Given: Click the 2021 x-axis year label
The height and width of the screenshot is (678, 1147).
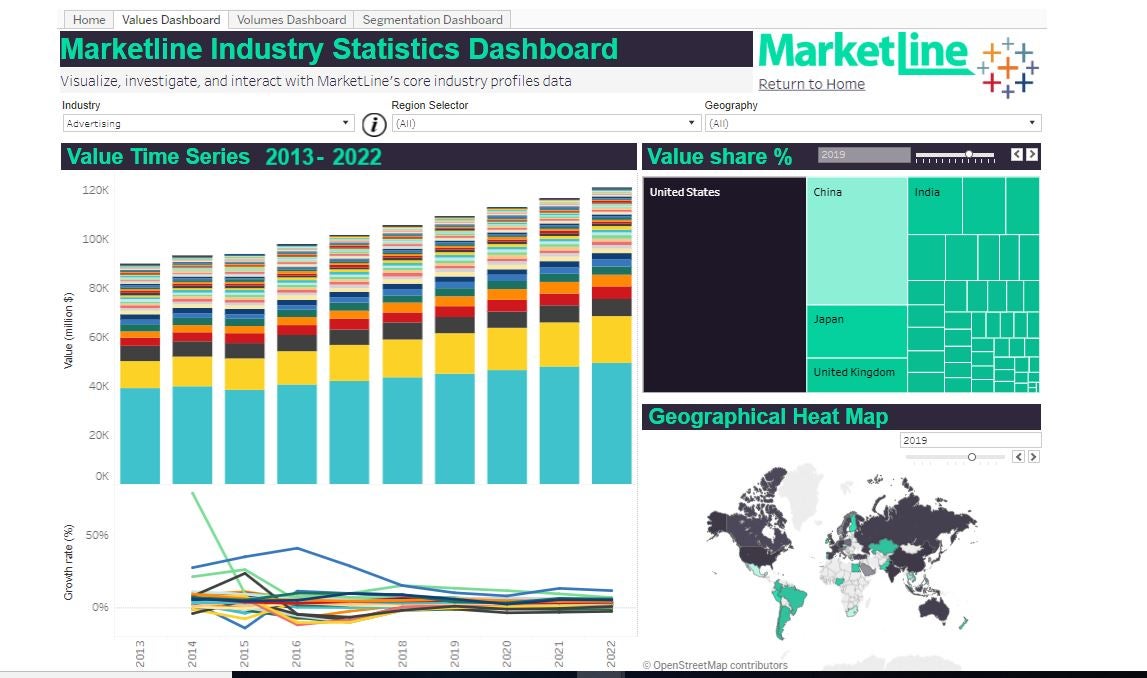Looking at the screenshot, I should click(560, 653).
